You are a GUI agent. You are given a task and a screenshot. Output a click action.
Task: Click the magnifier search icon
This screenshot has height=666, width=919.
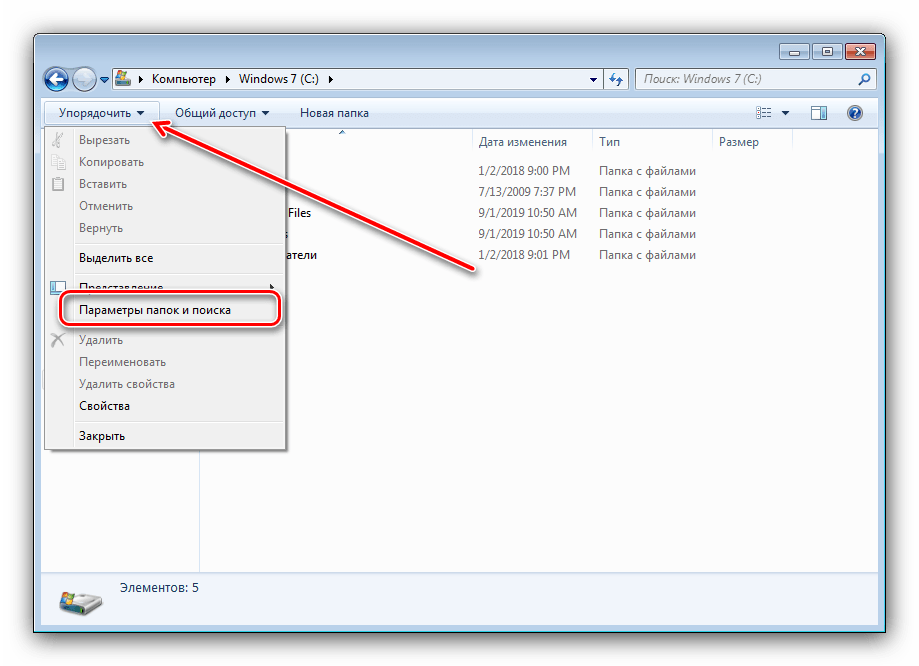point(864,79)
